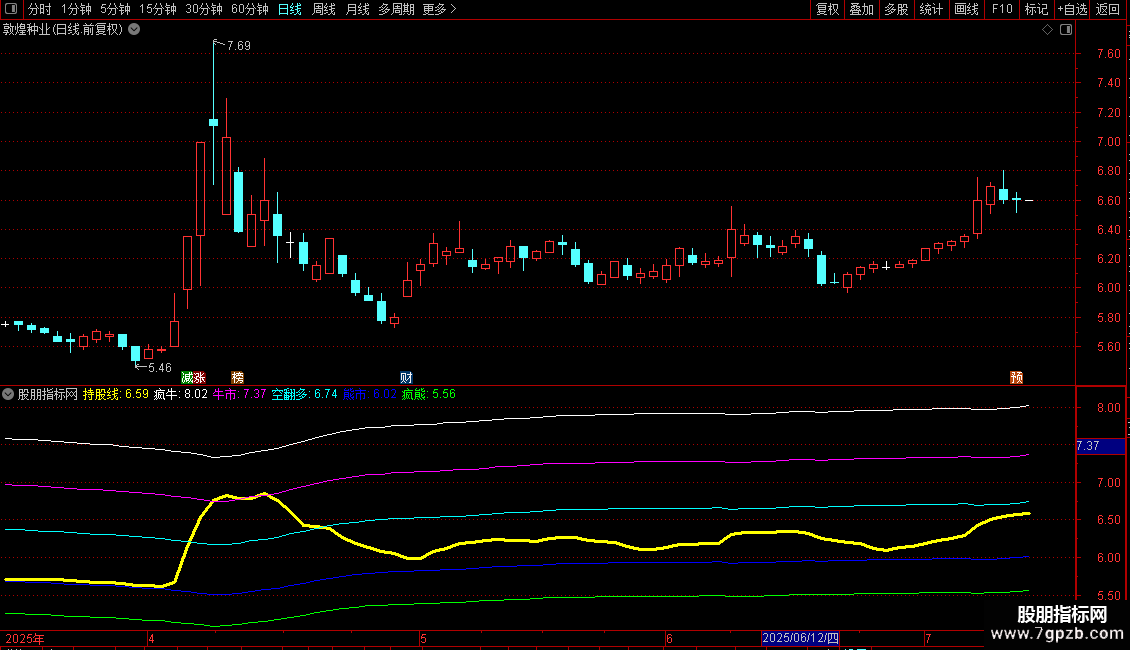Click the 股朋指标网 indicator name
The image size is (1130, 650).
point(48,394)
